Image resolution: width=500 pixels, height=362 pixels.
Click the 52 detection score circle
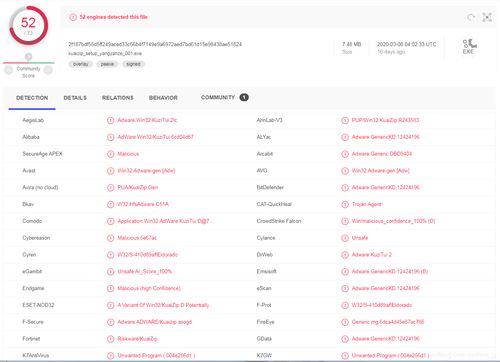click(29, 26)
